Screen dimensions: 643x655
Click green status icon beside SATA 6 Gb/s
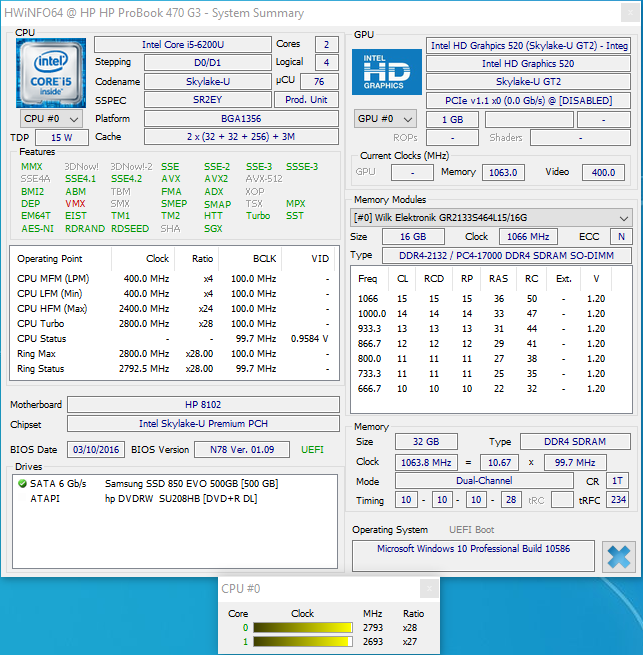(22, 484)
